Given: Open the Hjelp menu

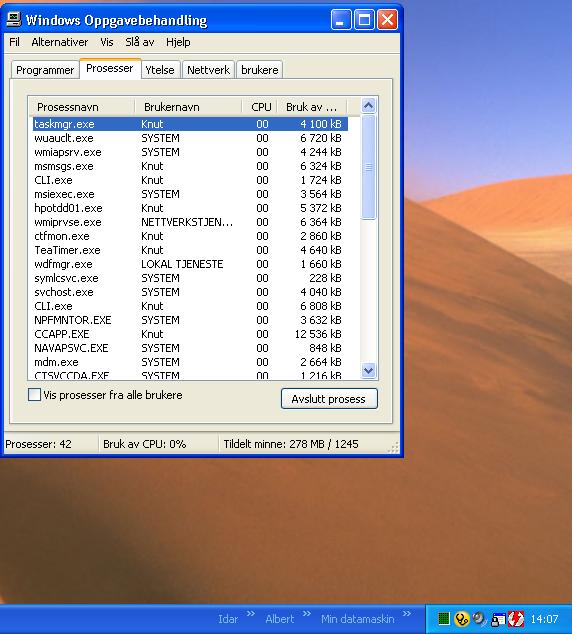Looking at the screenshot, I should [x=178, y=42].
